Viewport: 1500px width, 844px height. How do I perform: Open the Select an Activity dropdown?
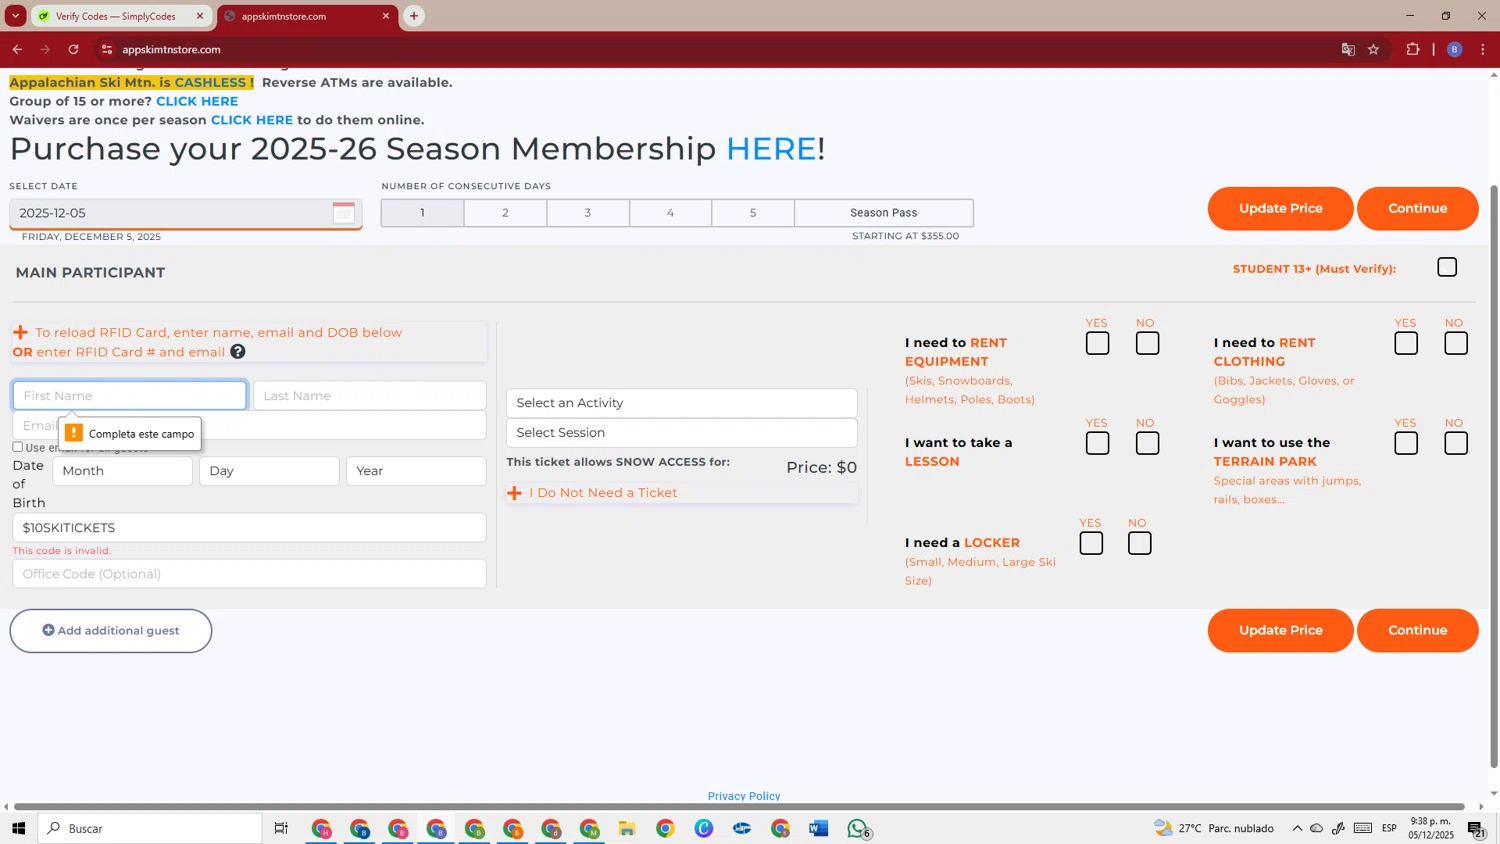[682, 403]
